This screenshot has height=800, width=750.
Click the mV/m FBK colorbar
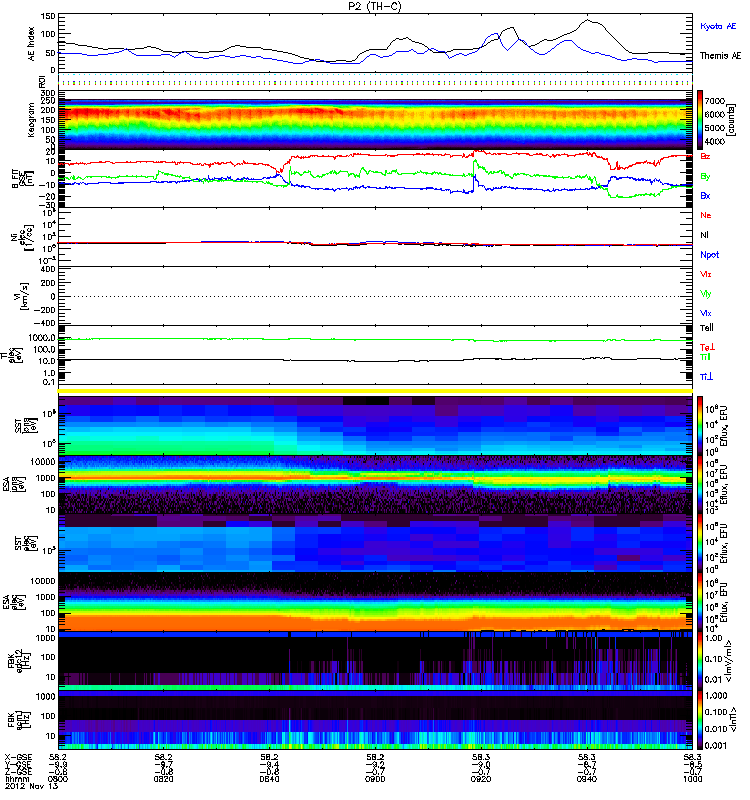pyautogui.click(x=700, y=661)
